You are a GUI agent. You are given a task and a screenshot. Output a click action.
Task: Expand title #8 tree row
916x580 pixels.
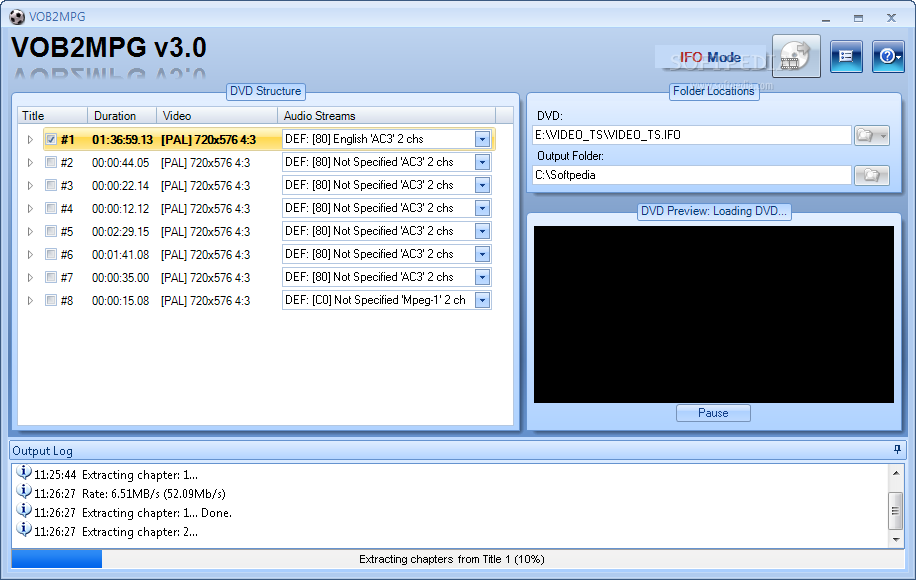pyautogui.click(x=30, y=300)
